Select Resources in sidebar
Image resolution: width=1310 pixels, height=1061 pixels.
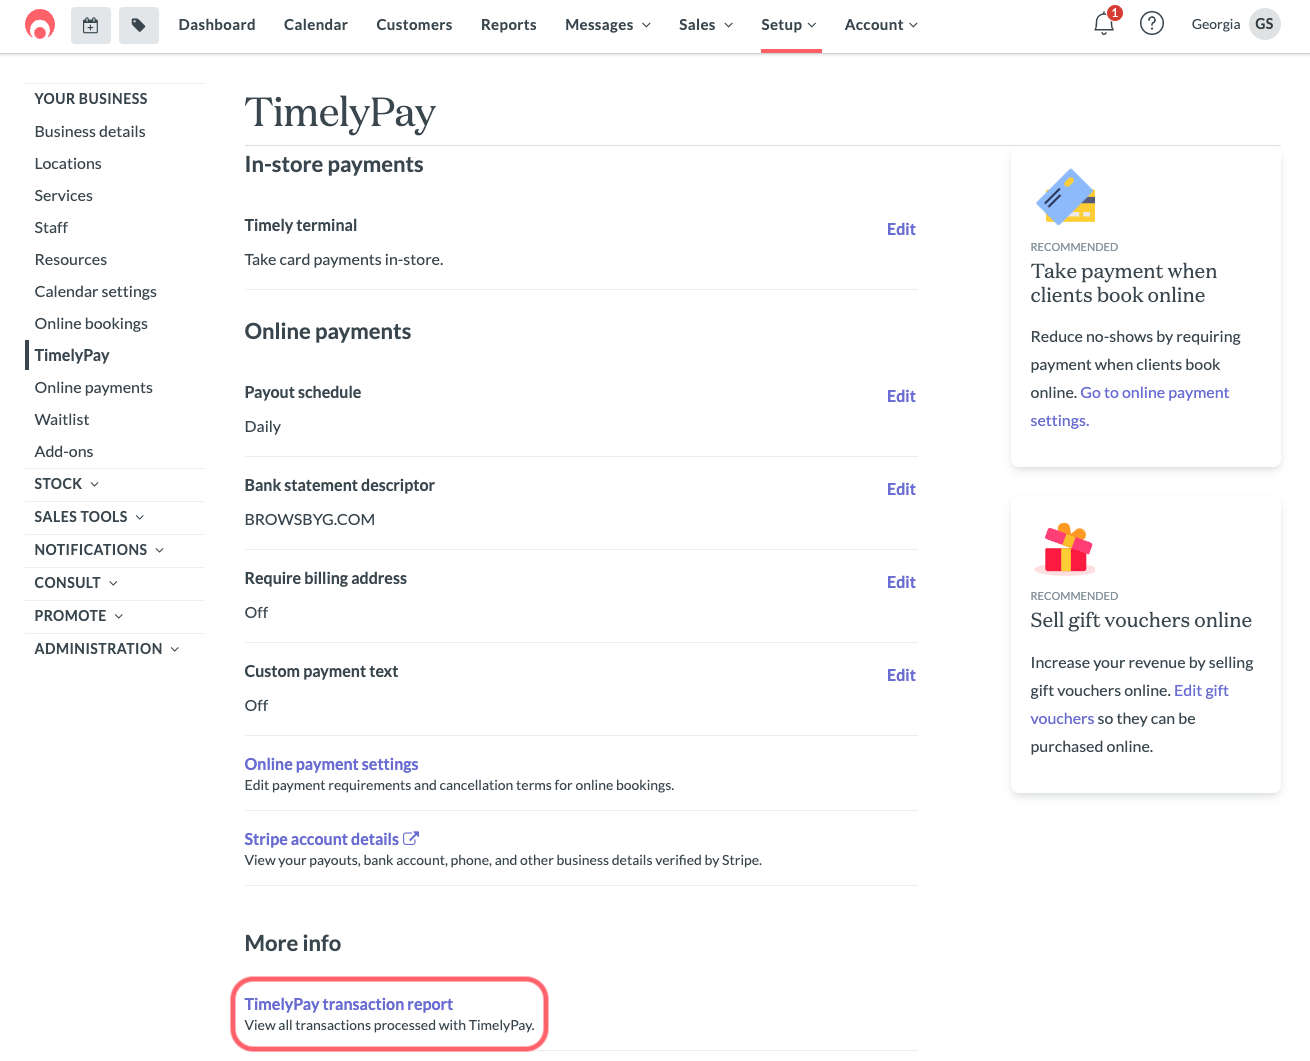click(x=71, y=260)
